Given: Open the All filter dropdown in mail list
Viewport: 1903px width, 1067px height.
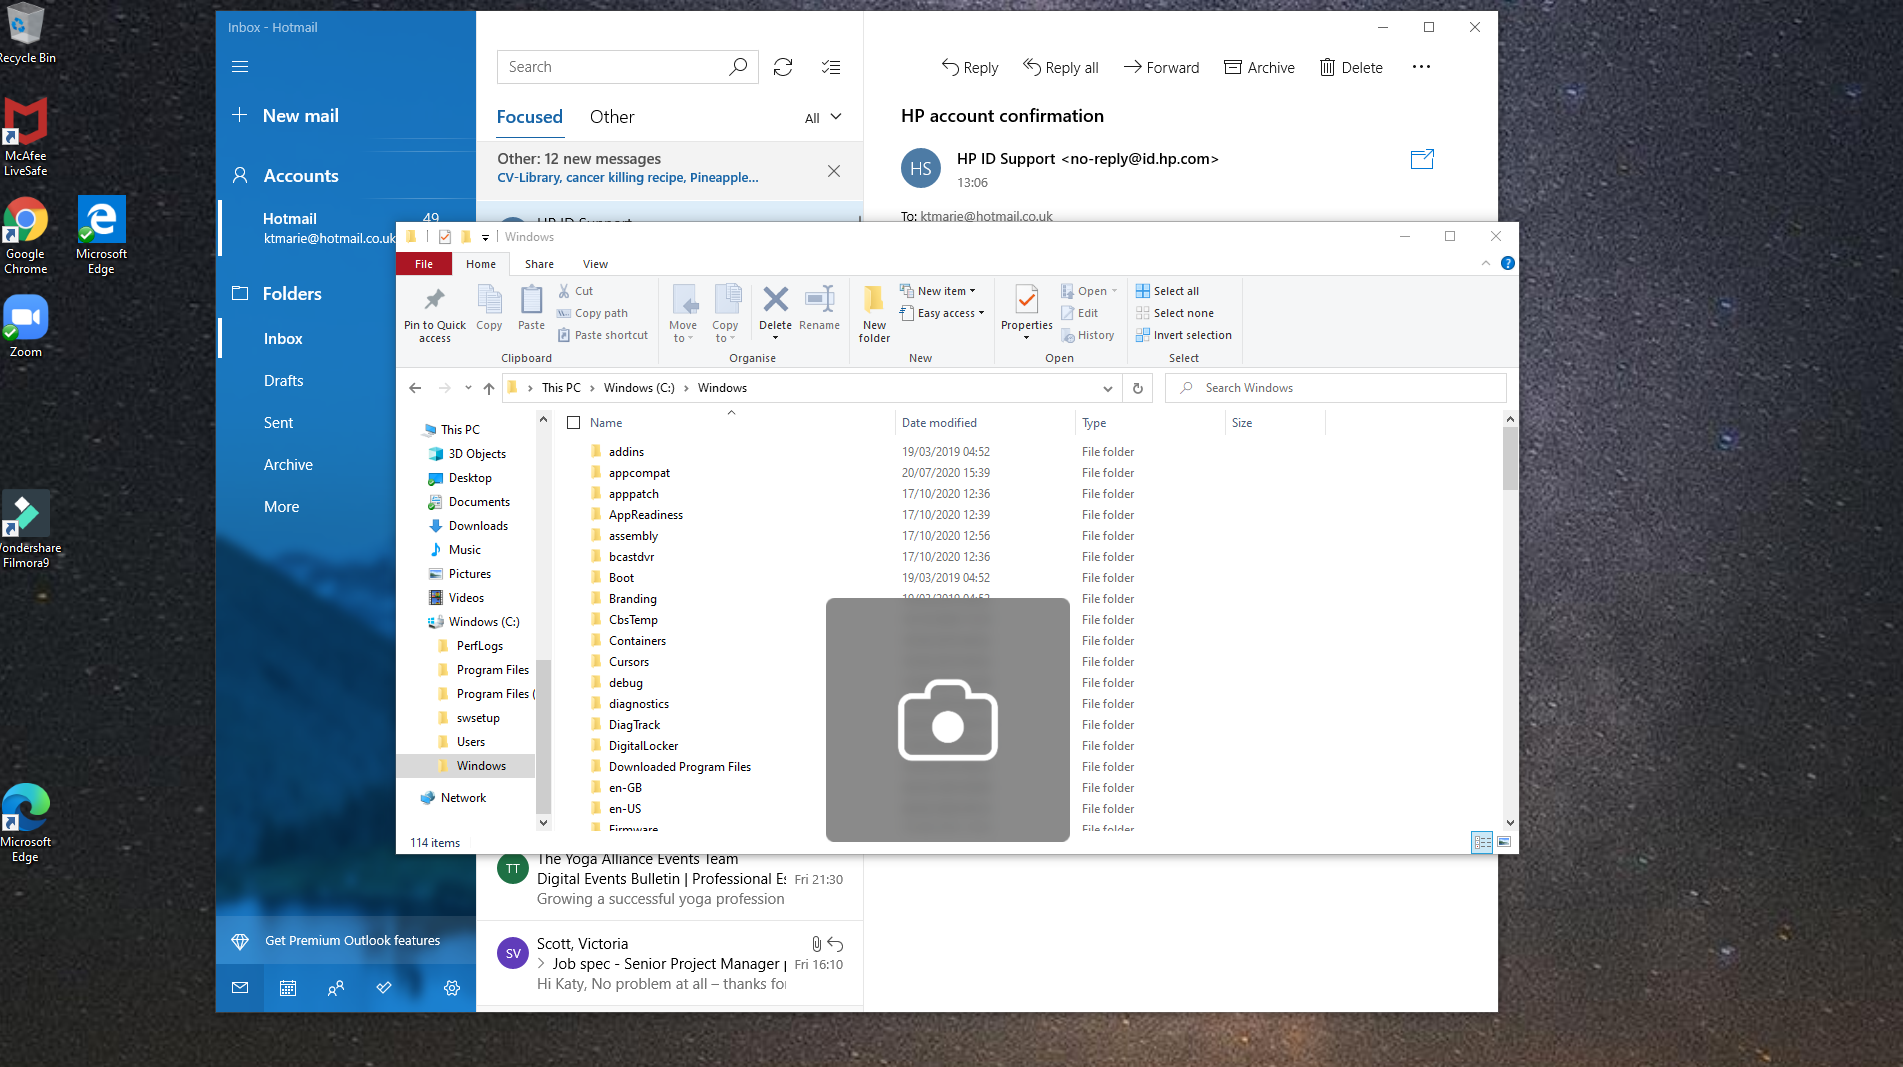Looking at the screenshot, I should (x=823, y=118).
